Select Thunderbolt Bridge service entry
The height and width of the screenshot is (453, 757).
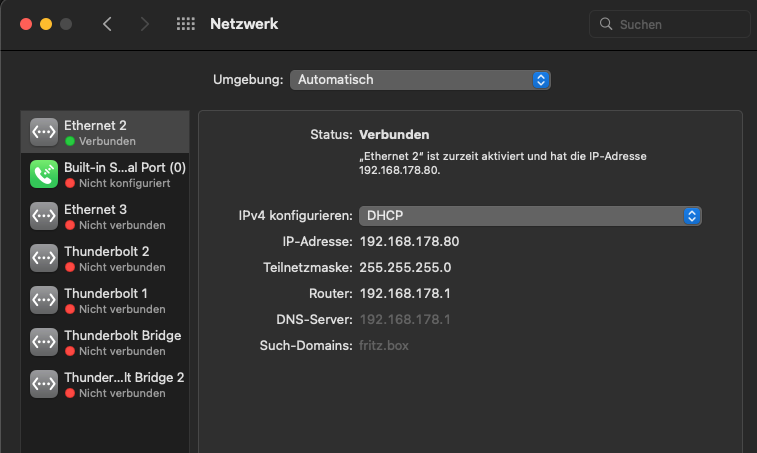(122, 343)
